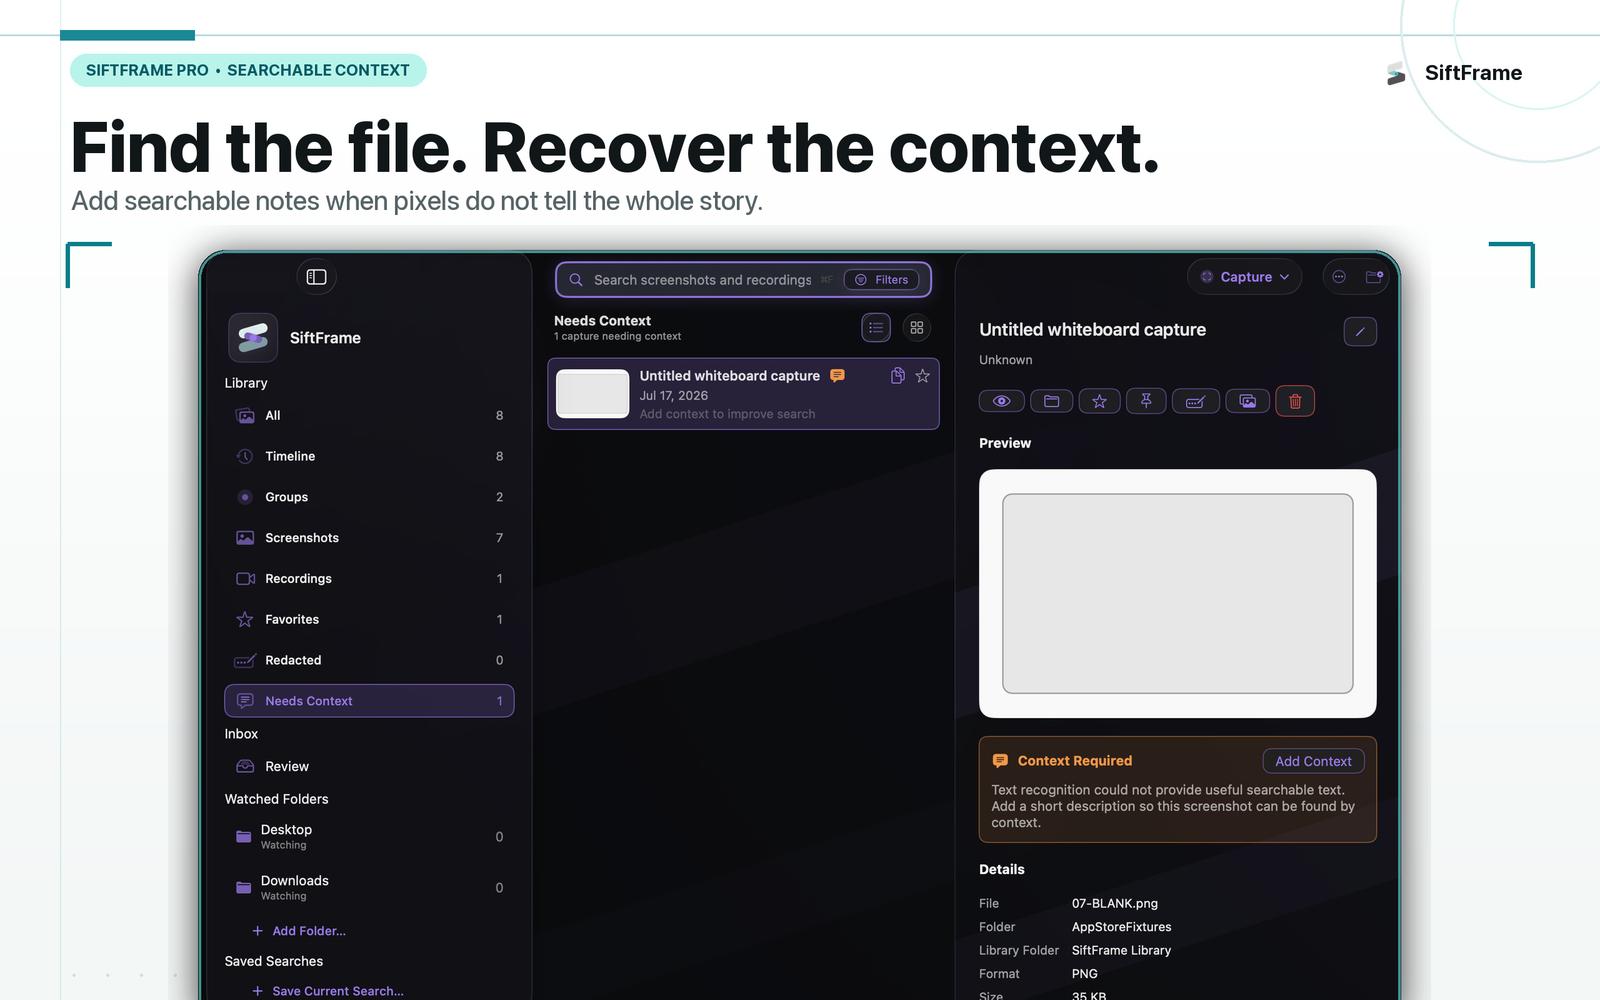Click the Add Folder... link
Screen dimensions: 1600x1000
[x=299, y=931]
